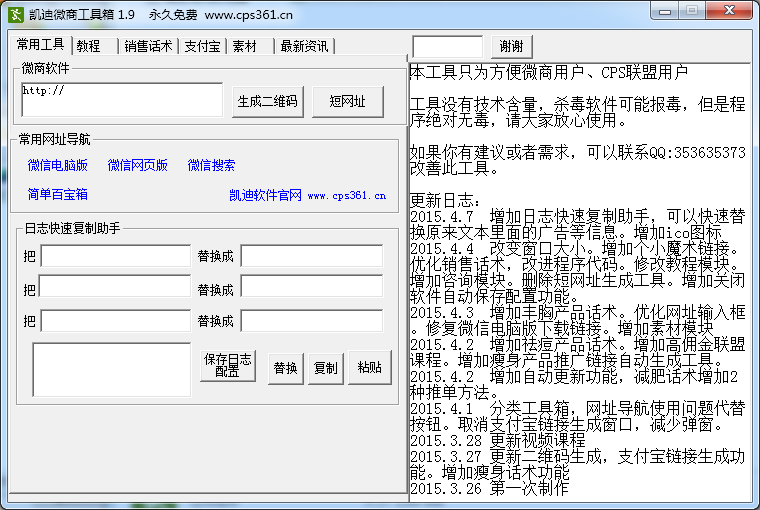
Task: Open the 销售话术 tab
Action: [x=148, y=46]
